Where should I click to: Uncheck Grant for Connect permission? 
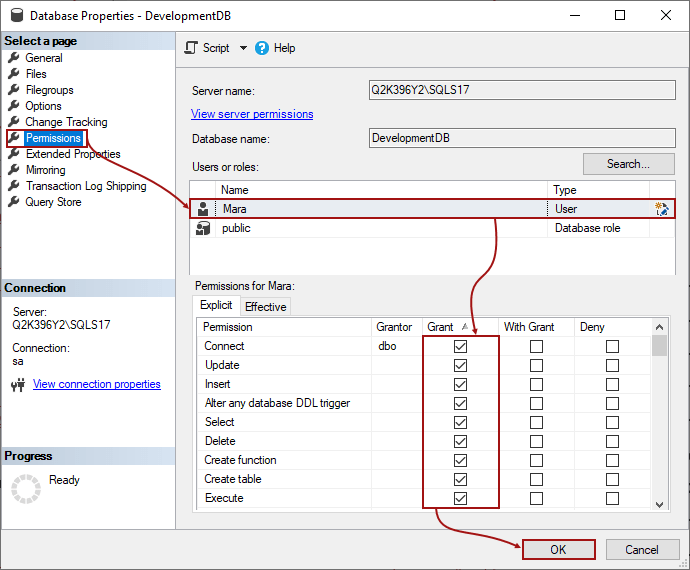[460, 346]
